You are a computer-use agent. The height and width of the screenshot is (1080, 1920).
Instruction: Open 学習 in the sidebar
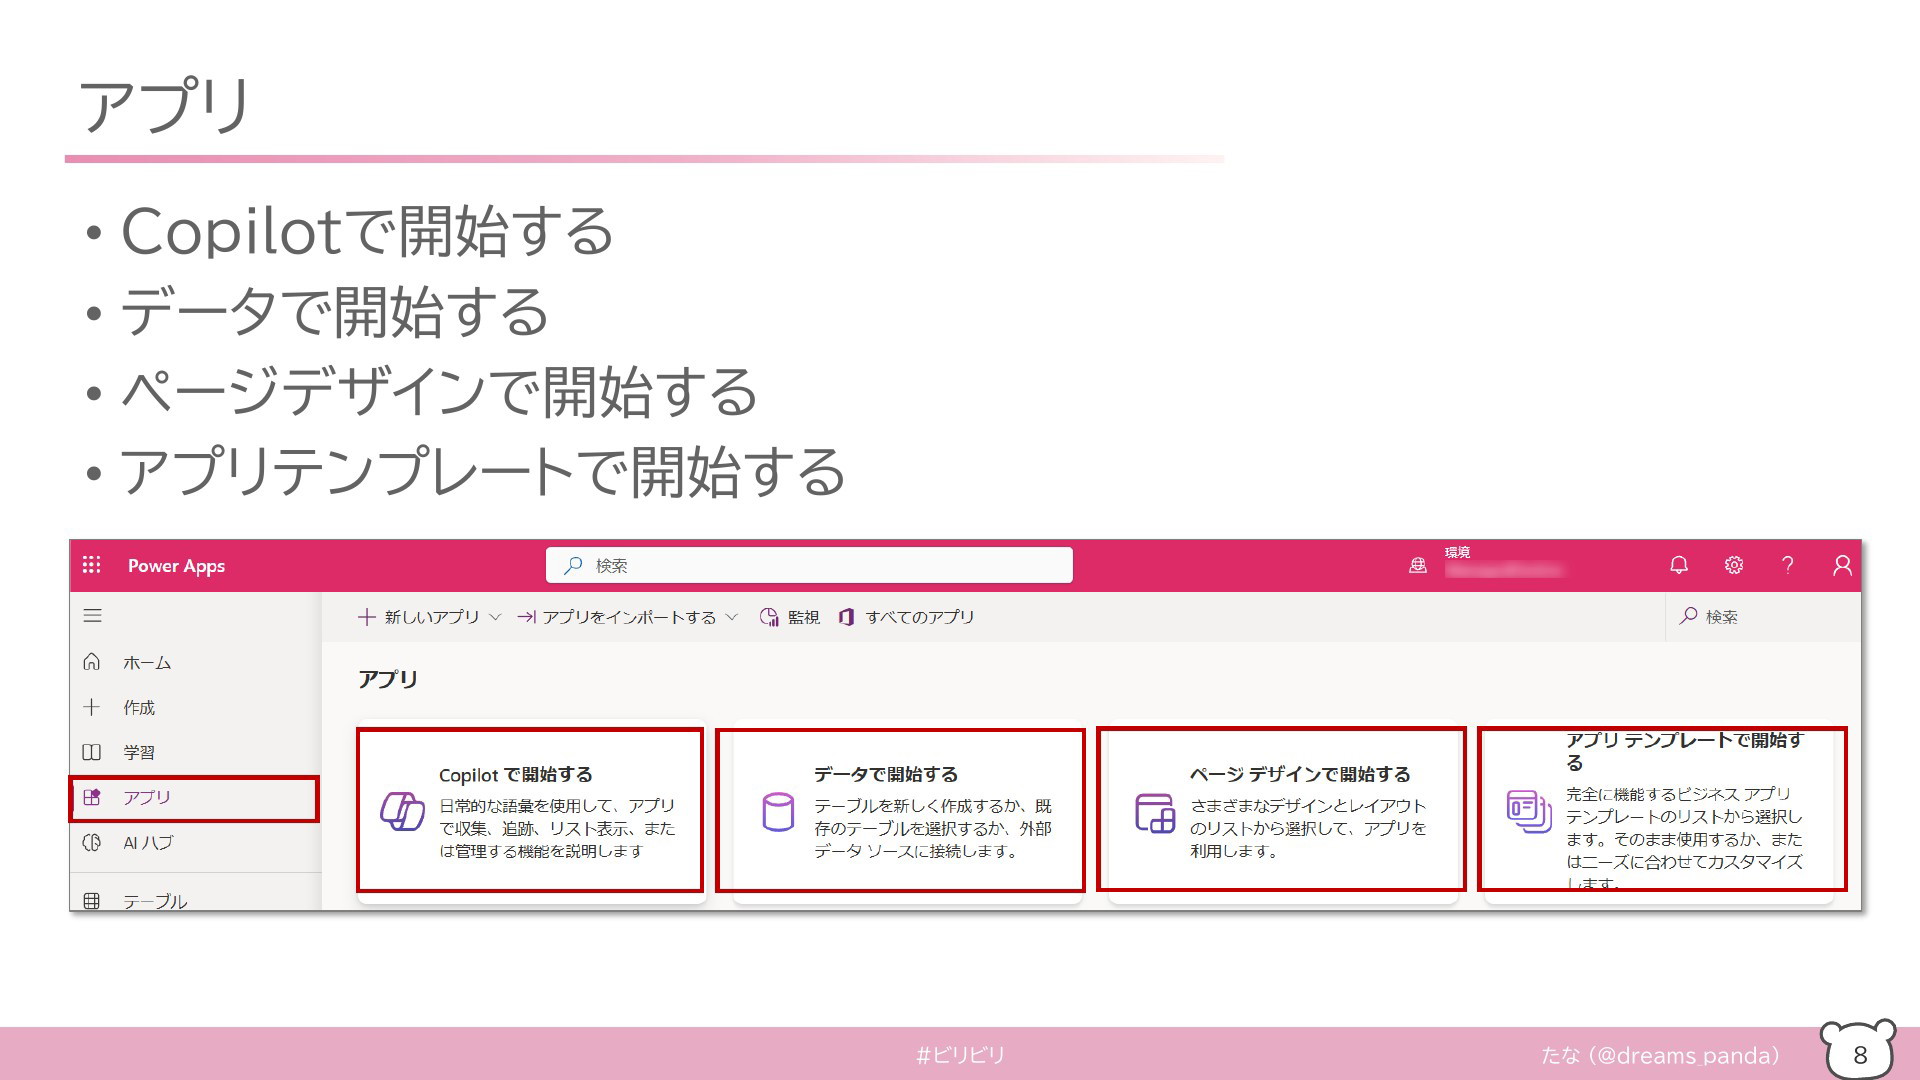[x=195, y=752]
